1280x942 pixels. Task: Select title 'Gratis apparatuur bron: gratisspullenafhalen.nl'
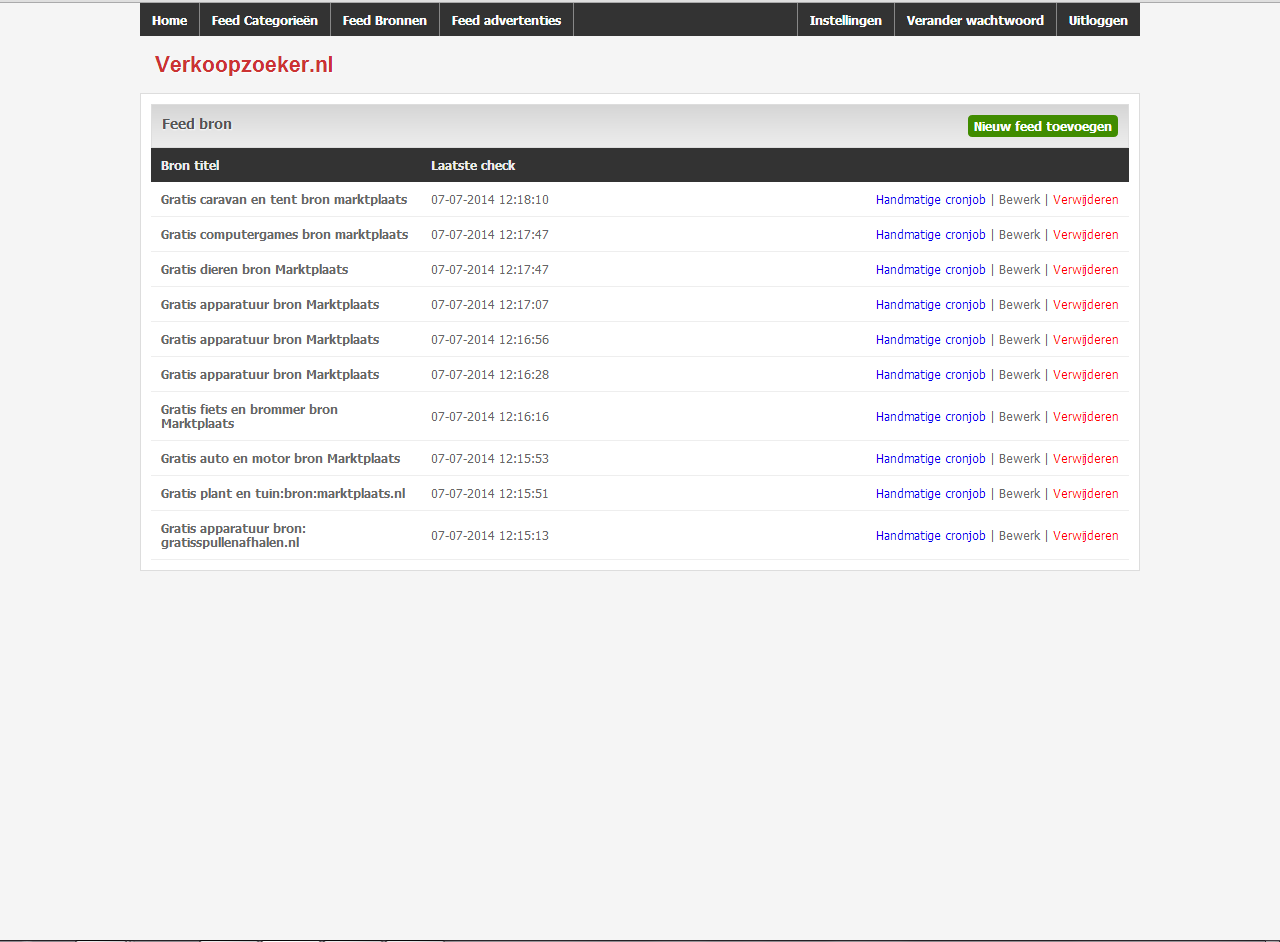[234, 536]
